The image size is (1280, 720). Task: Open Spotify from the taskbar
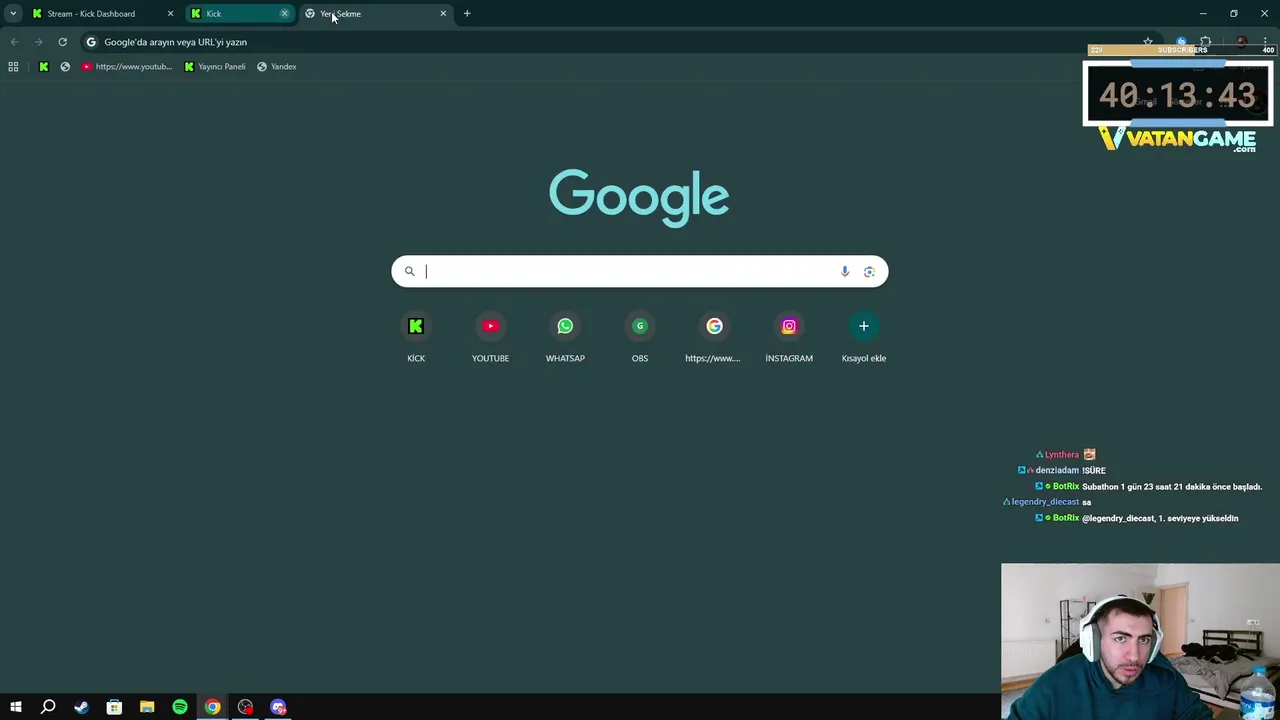point(180,707)
